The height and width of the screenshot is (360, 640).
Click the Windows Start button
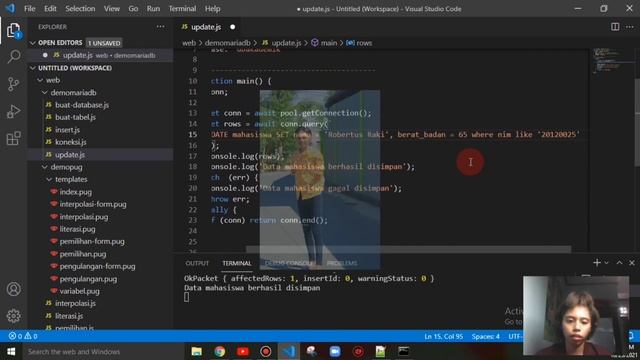11,351
